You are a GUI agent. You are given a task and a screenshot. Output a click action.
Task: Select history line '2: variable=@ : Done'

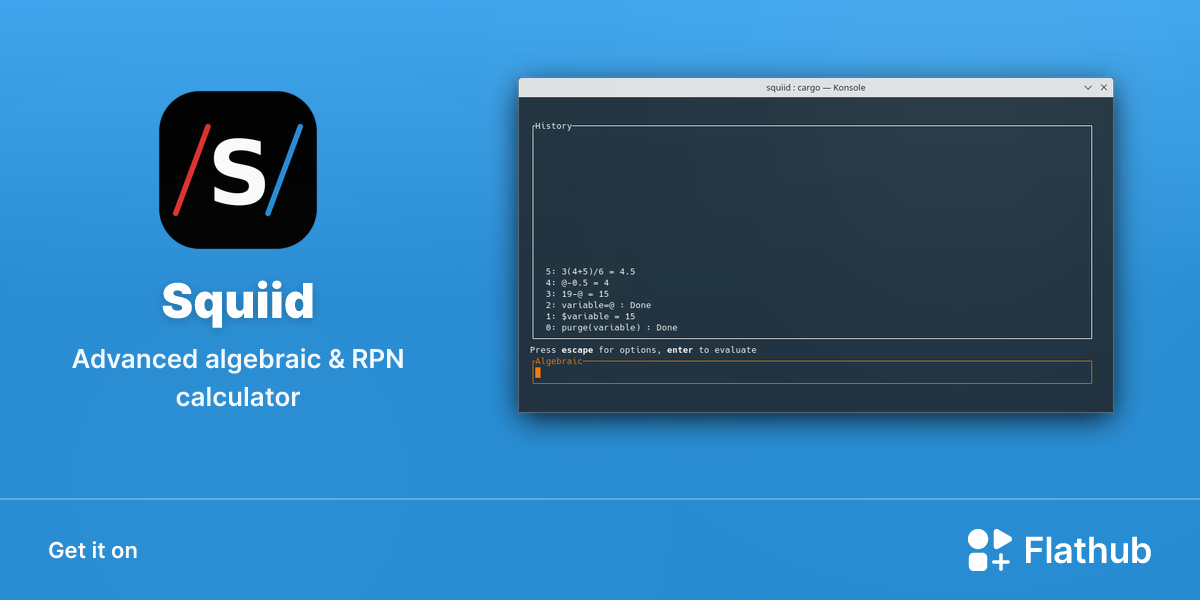598,305
